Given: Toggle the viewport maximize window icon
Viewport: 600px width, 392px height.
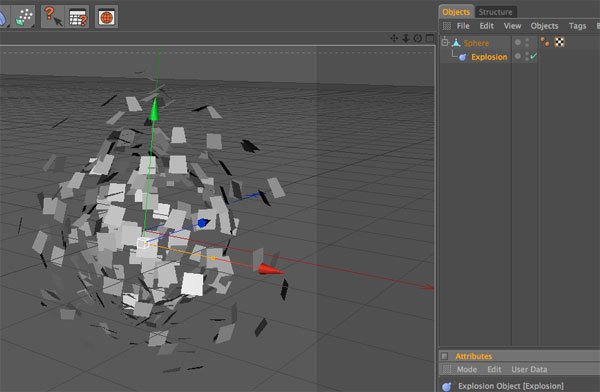Looking at the screenshot, I should pos(430,38).
